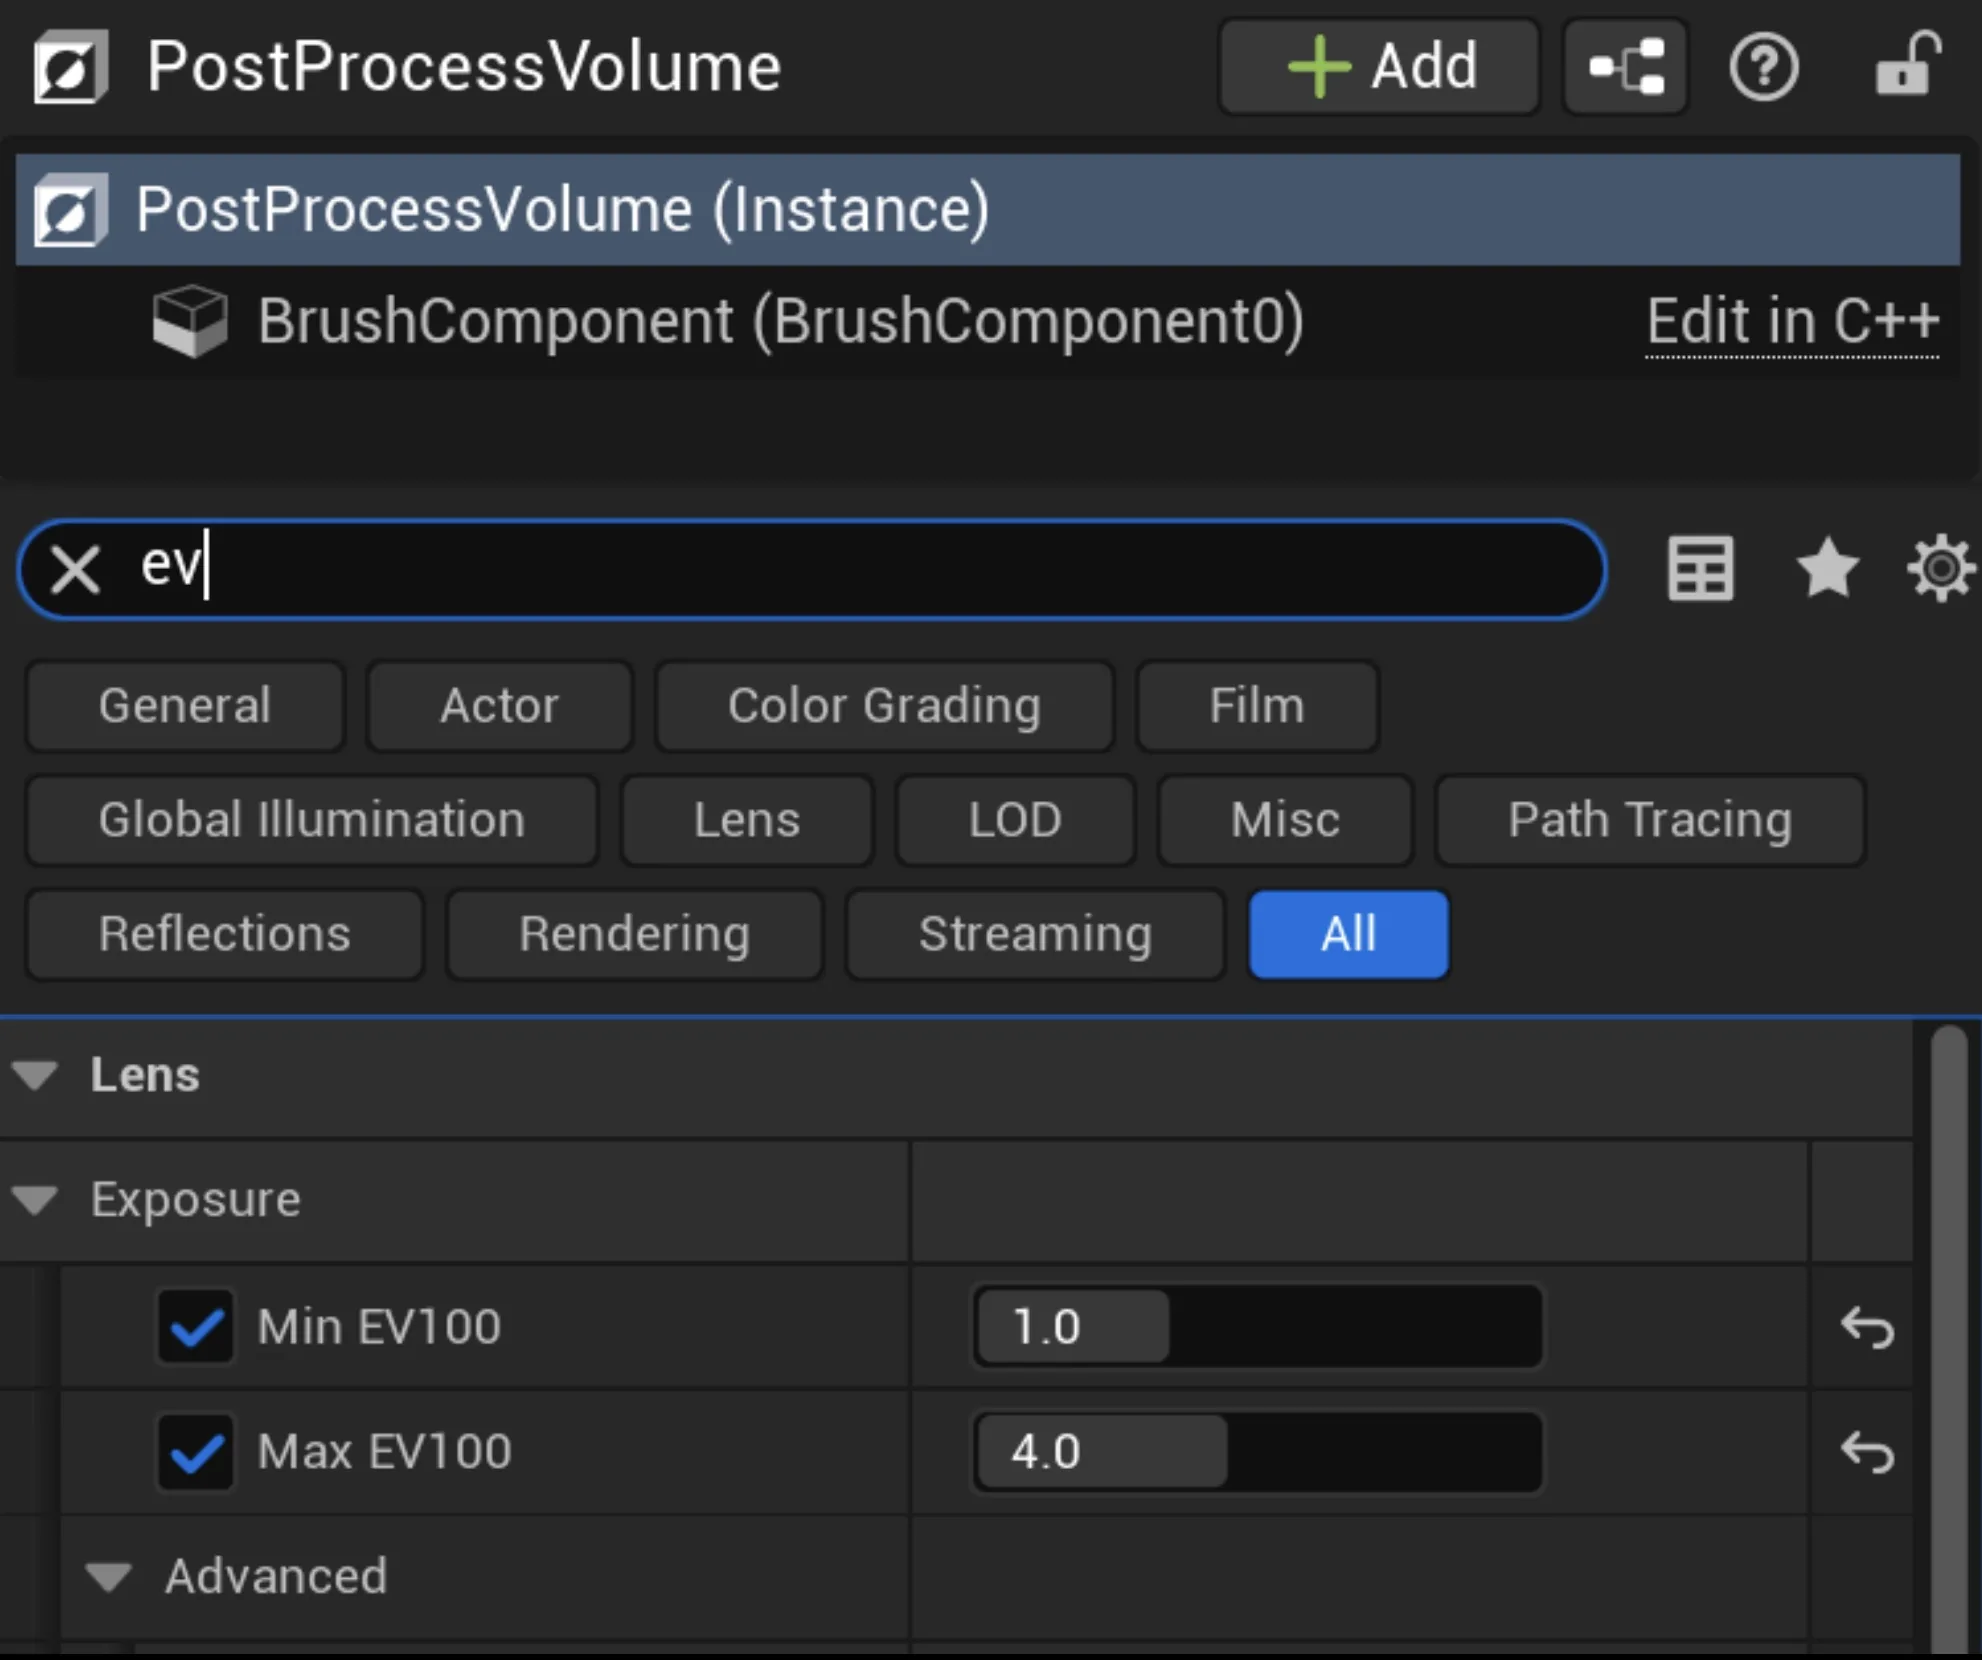Reset Min EV100 to default arrow
This screenshot has width=1982, height=1660.
coord(1867,1328)
